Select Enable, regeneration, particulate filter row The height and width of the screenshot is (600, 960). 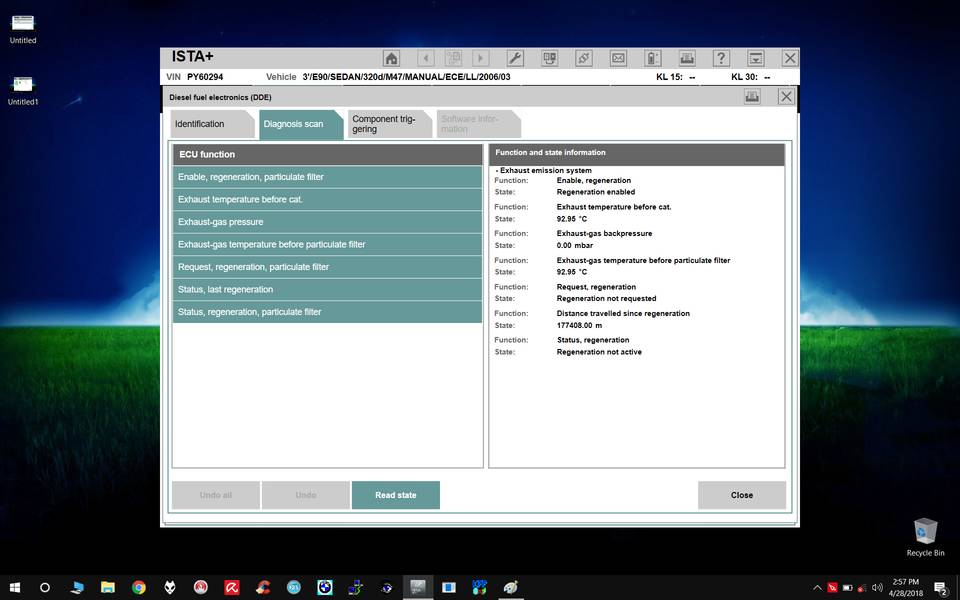coord(328,177)
